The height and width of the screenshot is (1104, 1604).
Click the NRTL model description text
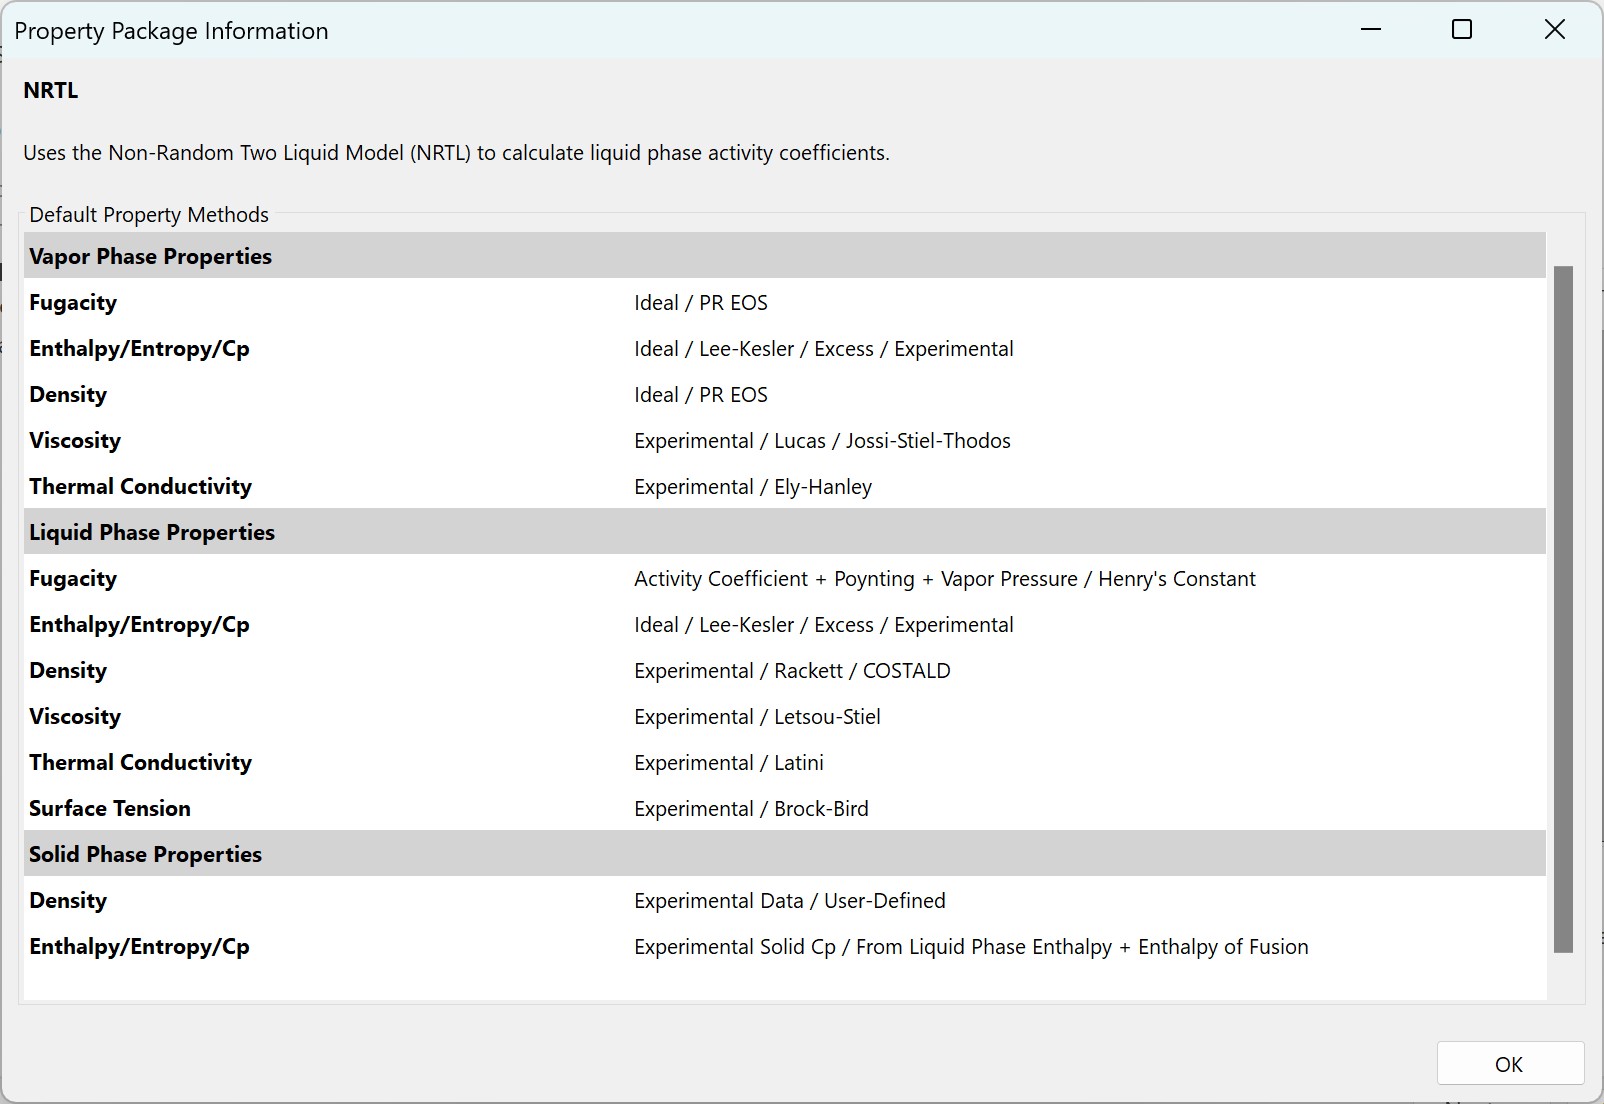(456, 153)
